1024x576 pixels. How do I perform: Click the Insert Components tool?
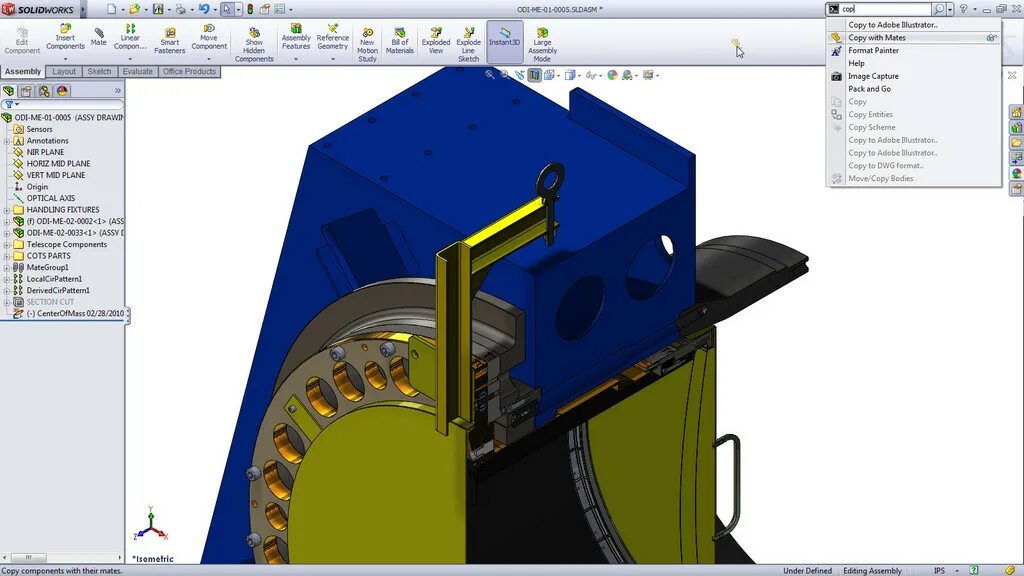pos(65,37)
